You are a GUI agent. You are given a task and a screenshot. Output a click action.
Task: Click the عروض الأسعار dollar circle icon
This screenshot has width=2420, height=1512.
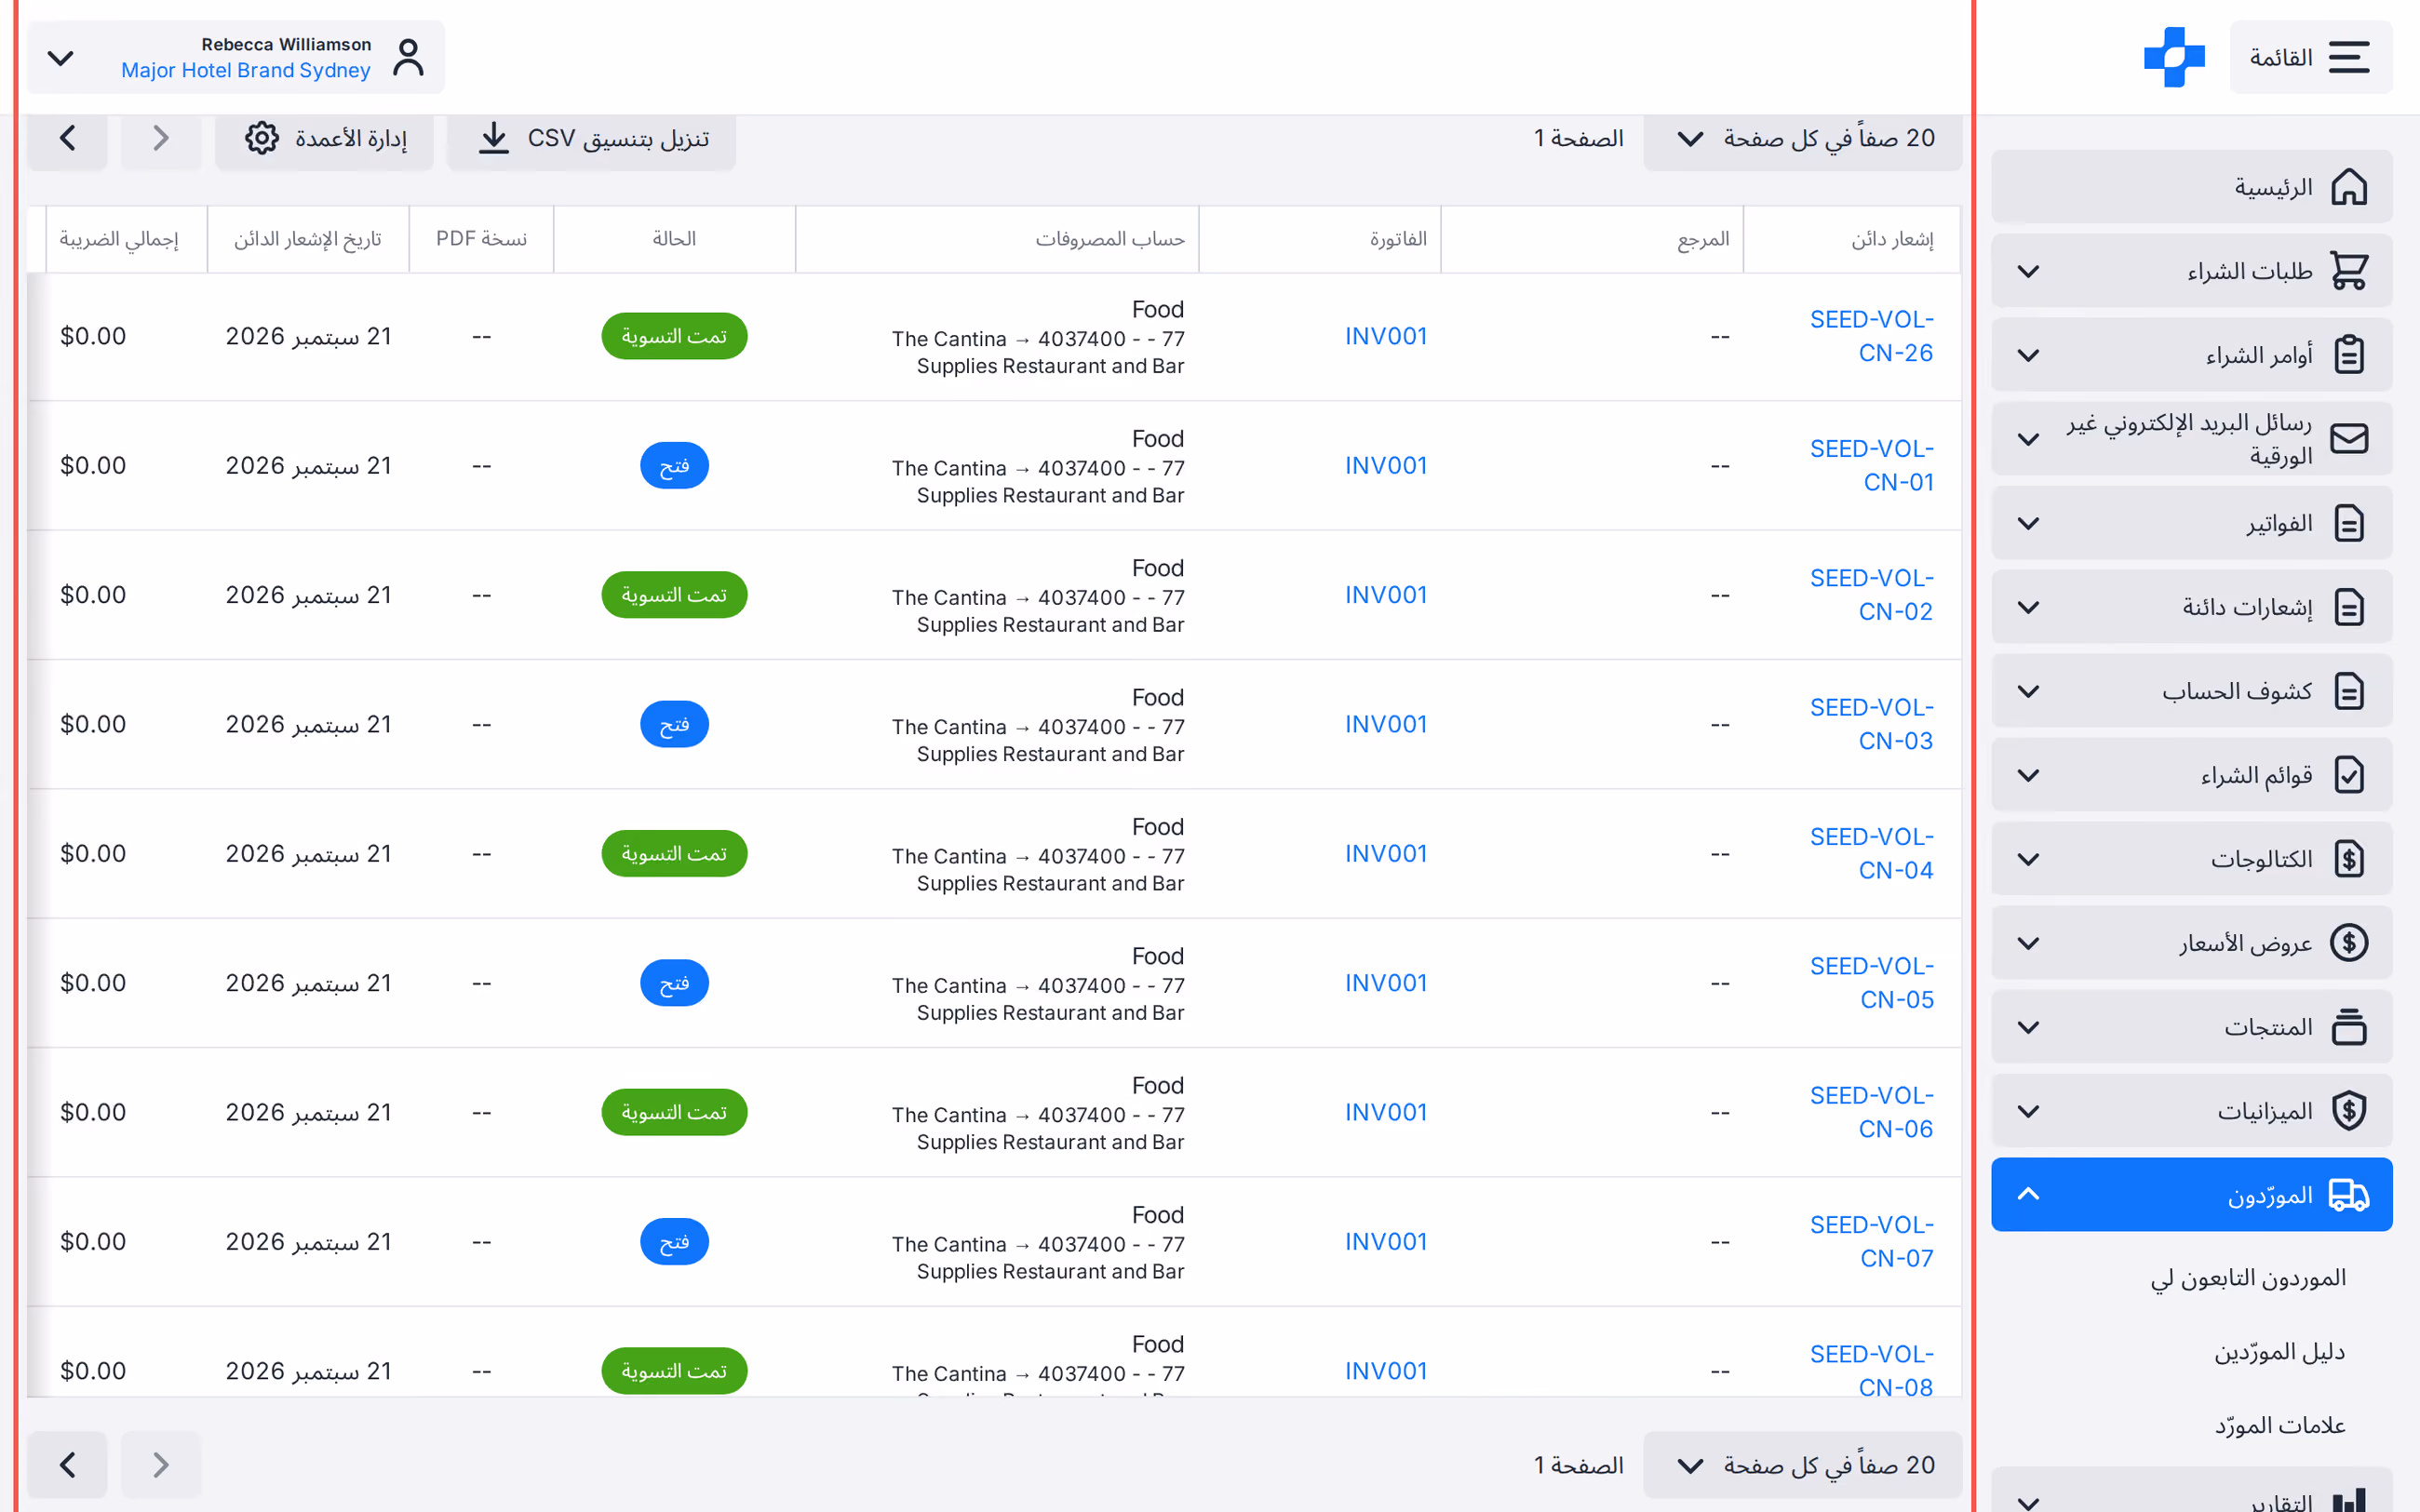(x=2348, y=943)
